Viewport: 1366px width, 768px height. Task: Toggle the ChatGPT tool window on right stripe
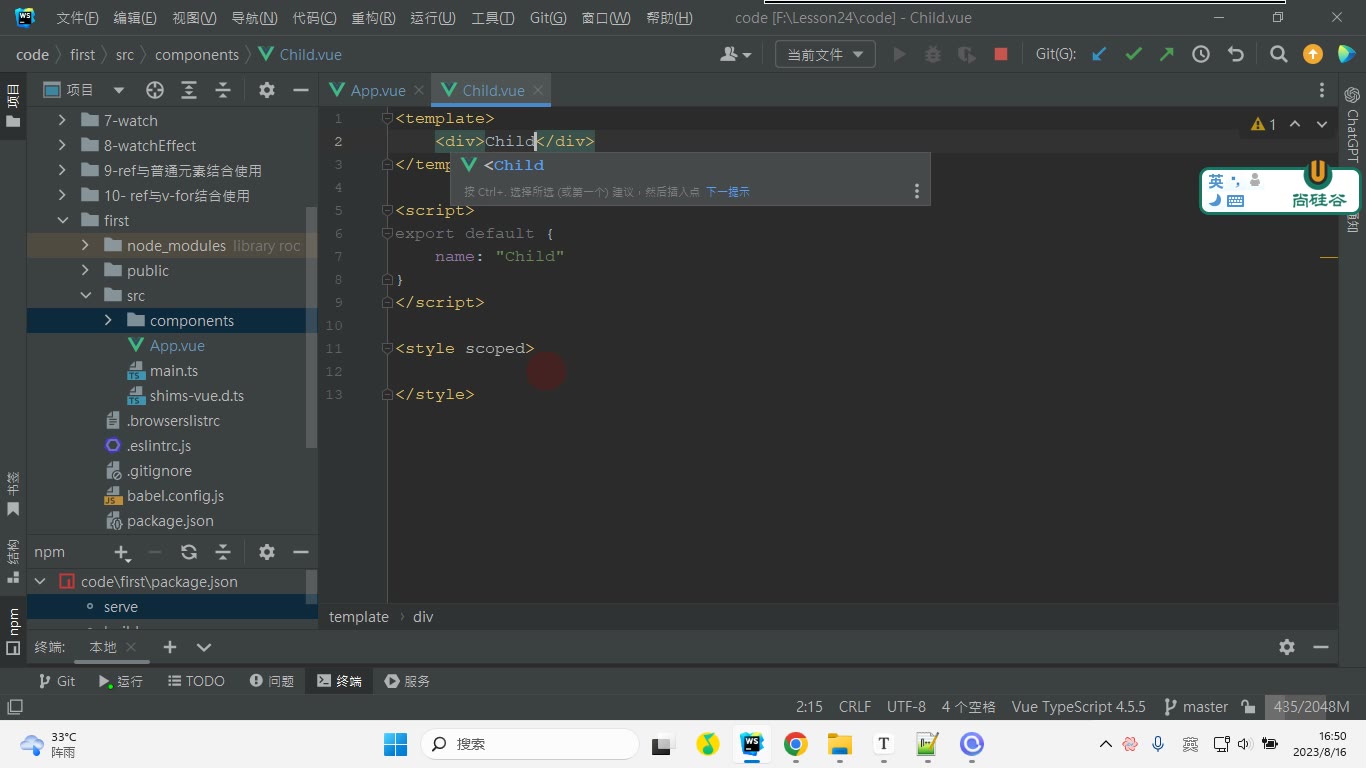tap(1353, 125)
